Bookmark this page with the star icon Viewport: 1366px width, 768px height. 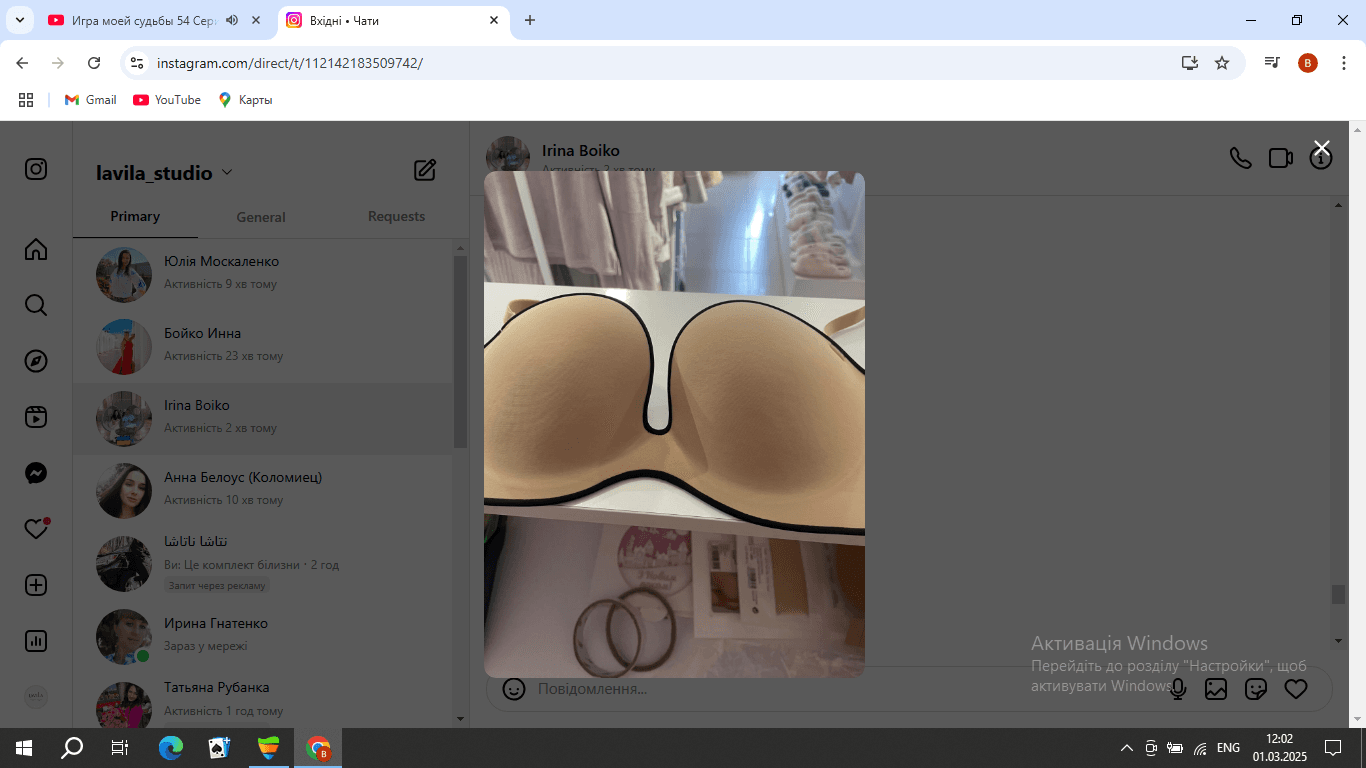[x=1222, y=63]
